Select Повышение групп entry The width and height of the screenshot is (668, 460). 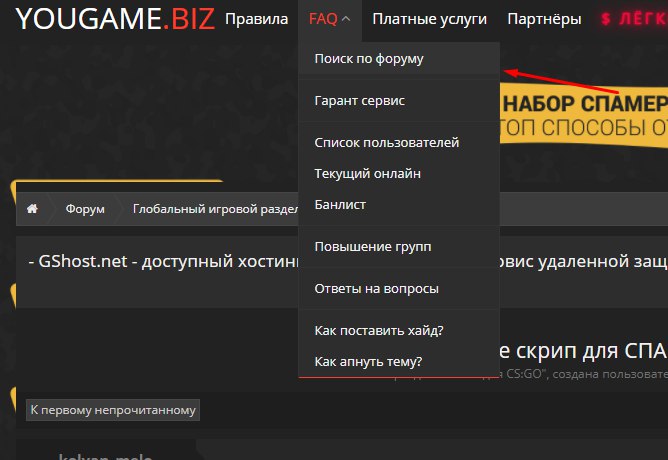399,247
